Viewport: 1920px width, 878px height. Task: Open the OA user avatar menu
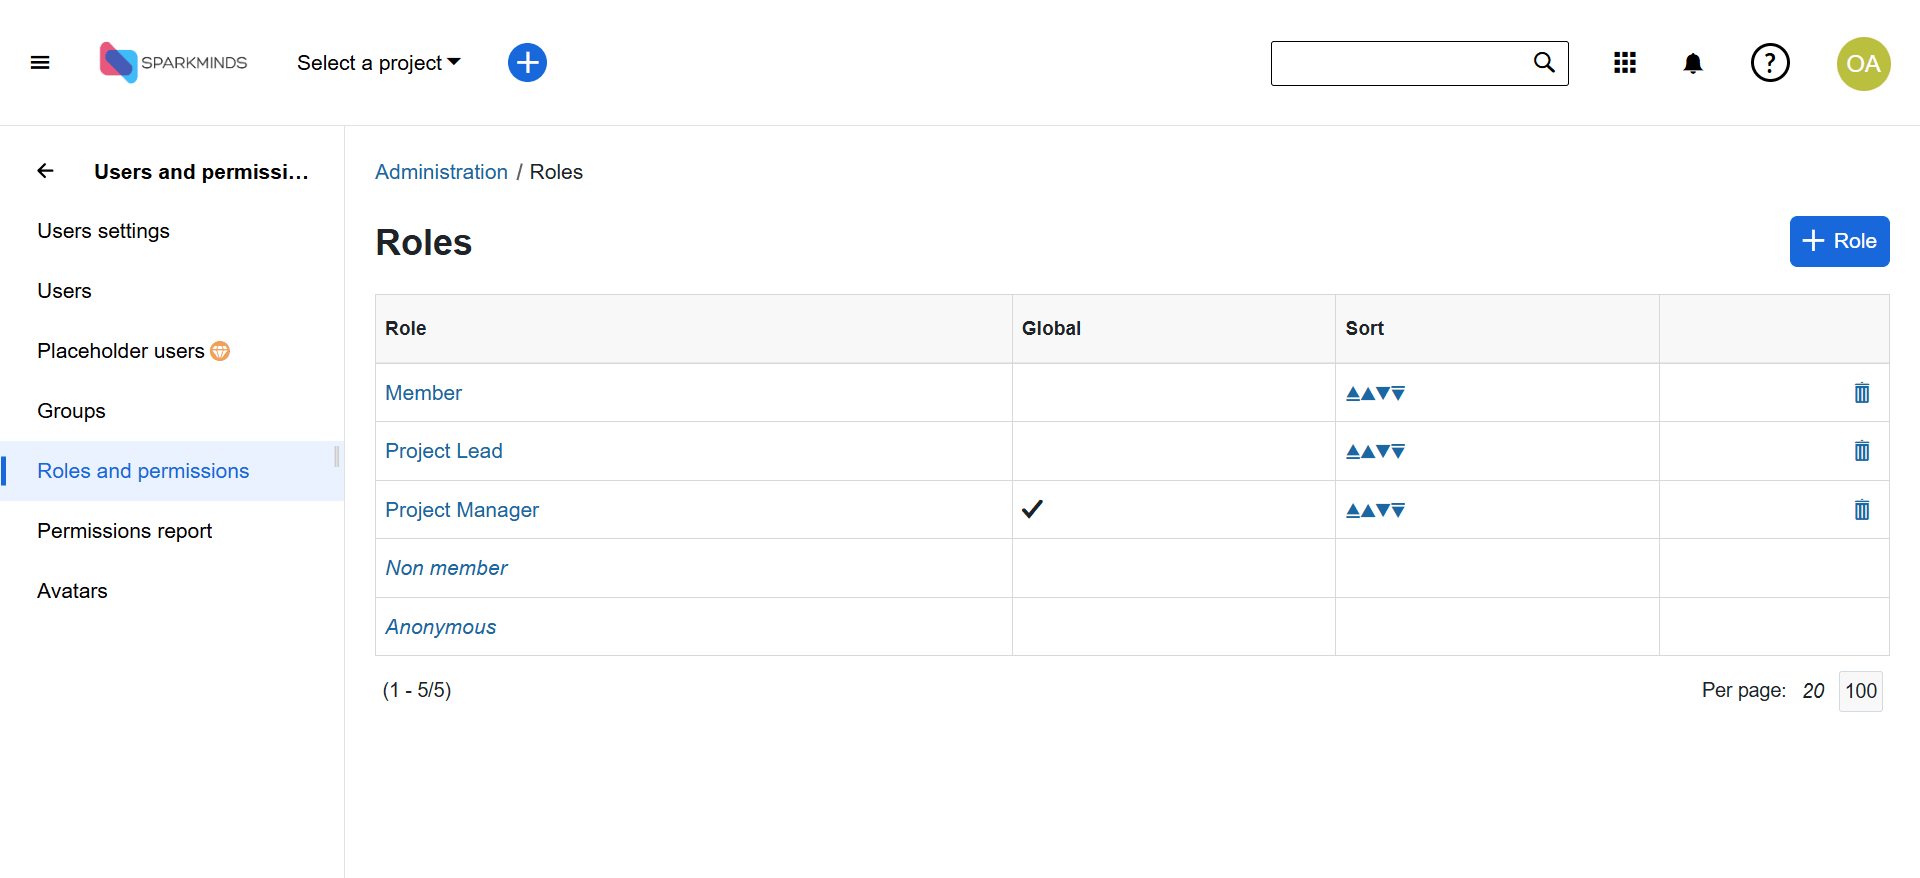tap(1863, 63)
